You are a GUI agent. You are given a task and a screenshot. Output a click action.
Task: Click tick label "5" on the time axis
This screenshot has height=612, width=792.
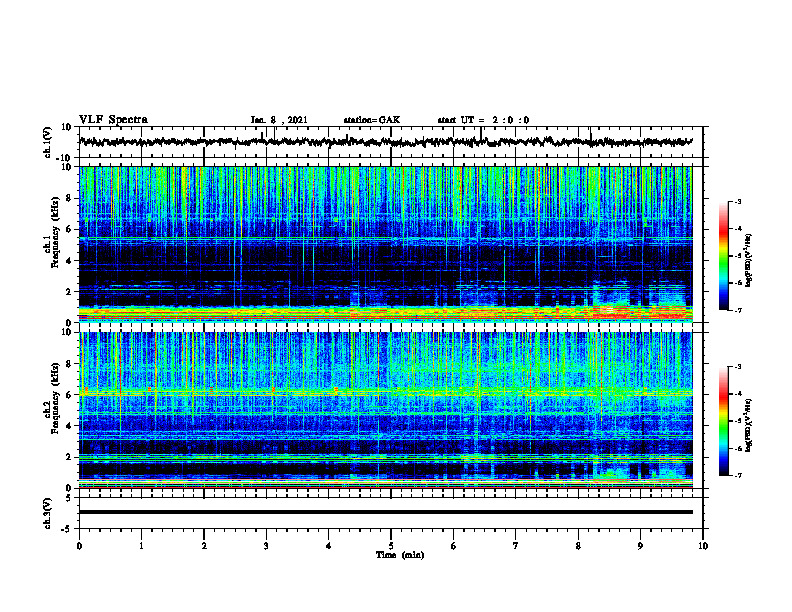391,546
